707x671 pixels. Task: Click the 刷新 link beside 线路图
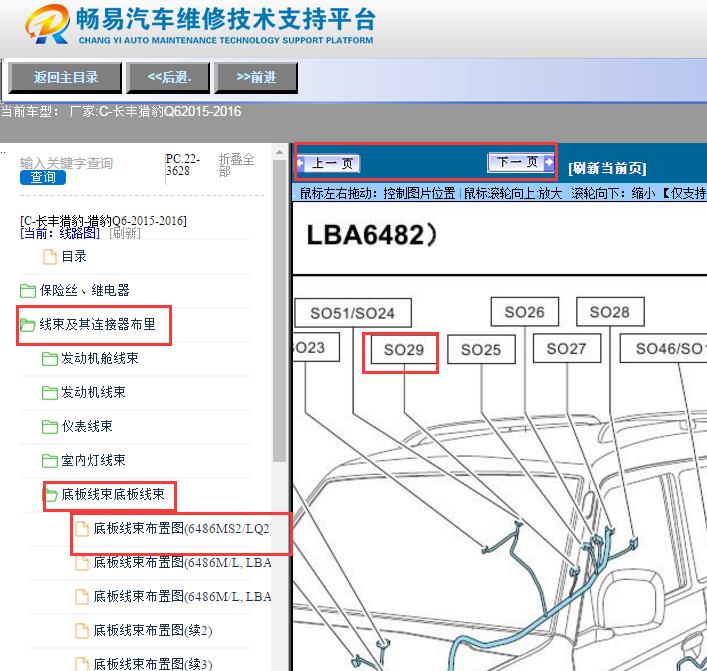click(x=125, y=233)
